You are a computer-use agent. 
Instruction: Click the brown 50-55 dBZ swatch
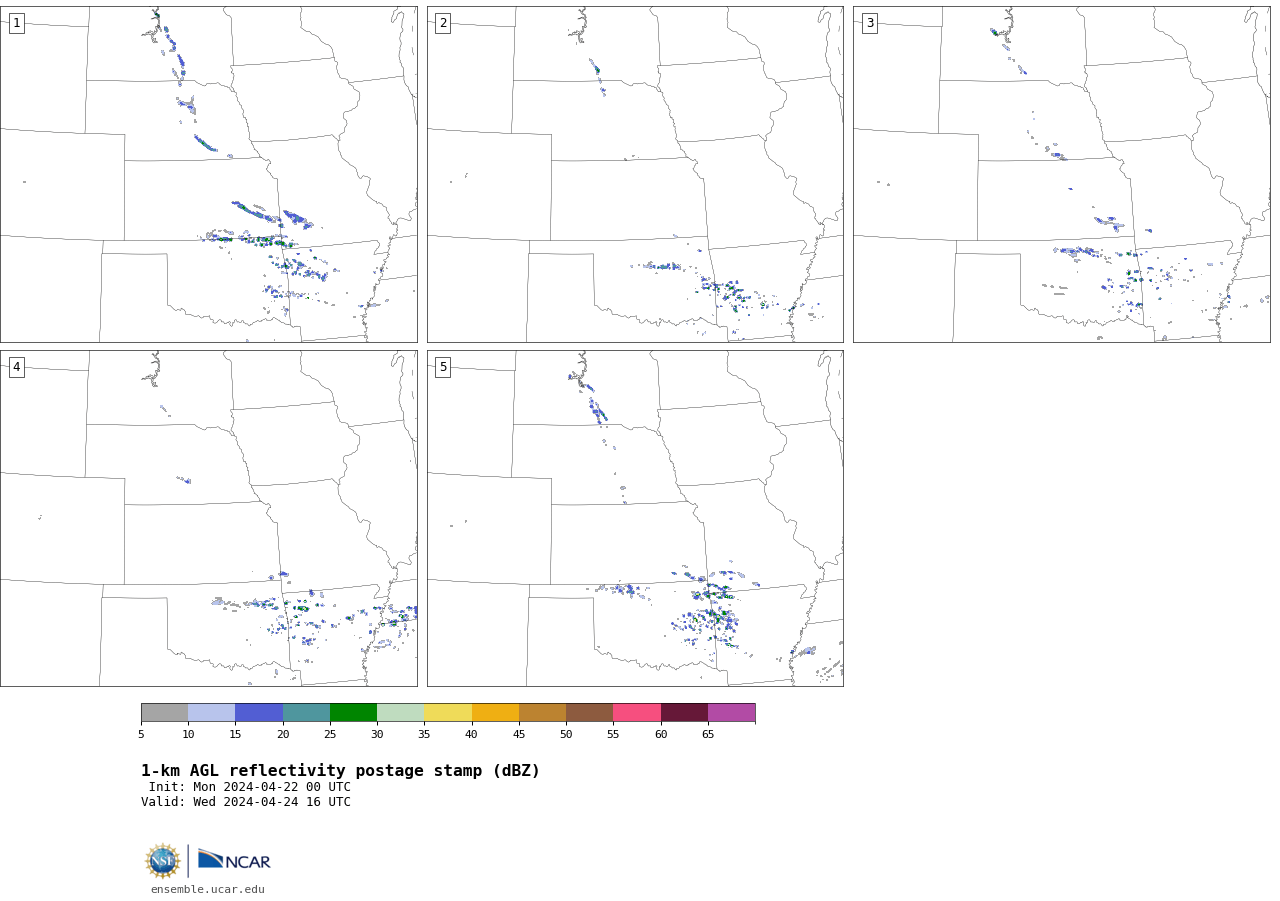pos(590,713)
